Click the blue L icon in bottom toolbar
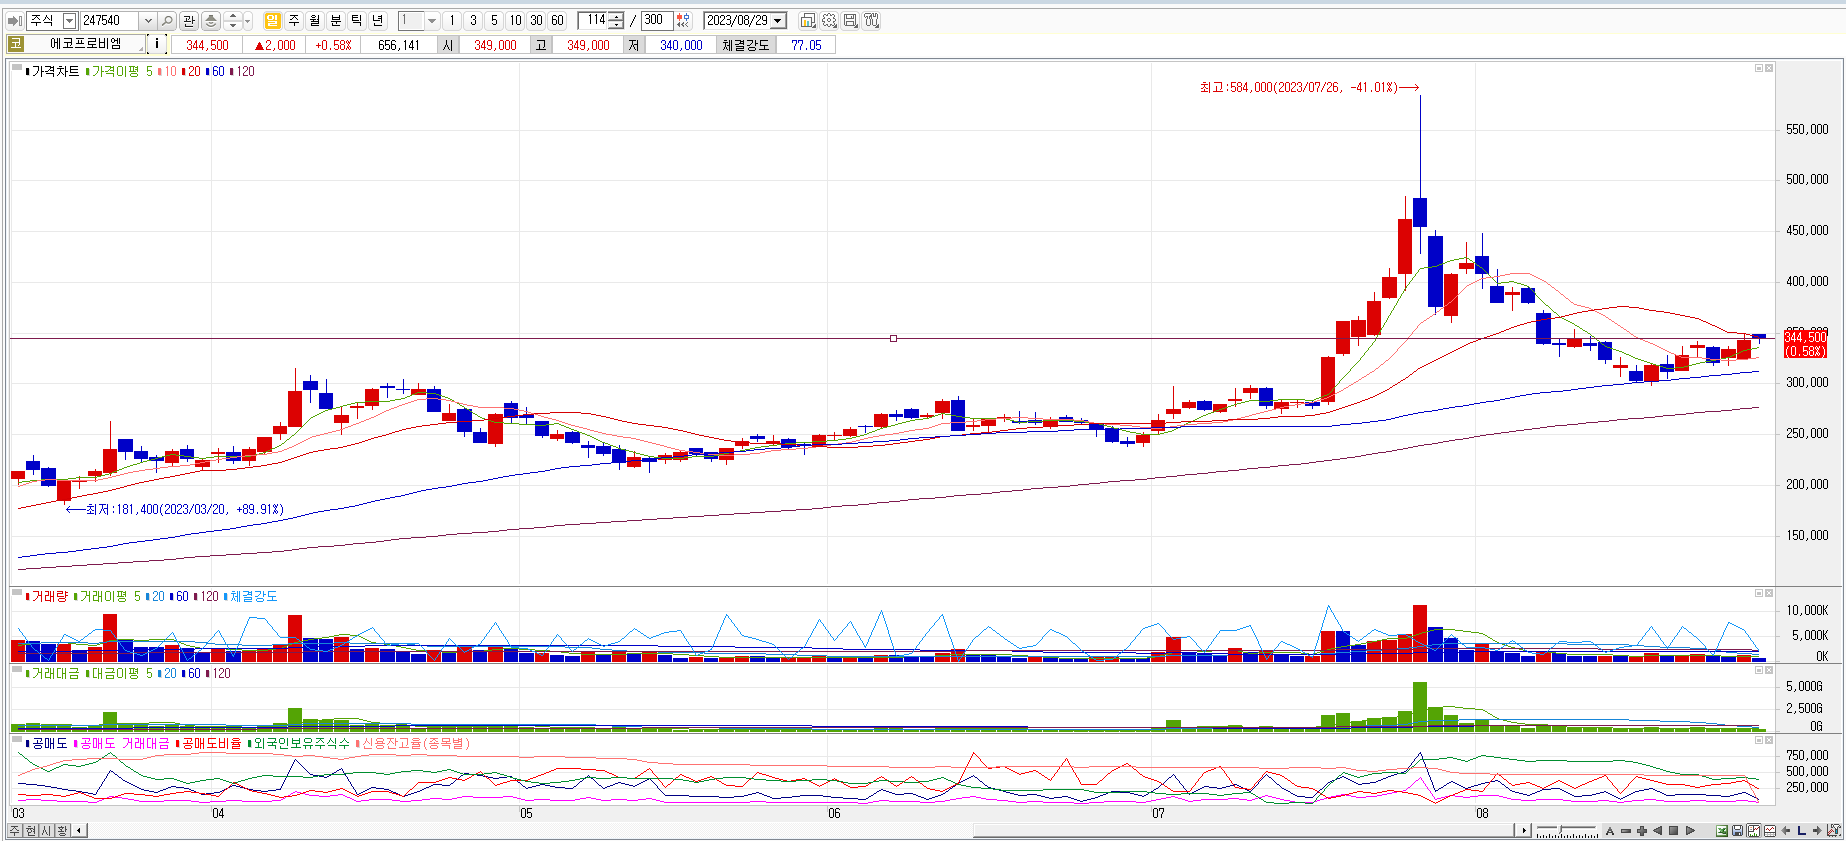This screenshot has width=1846, height=841. [x=1802, y=830]
